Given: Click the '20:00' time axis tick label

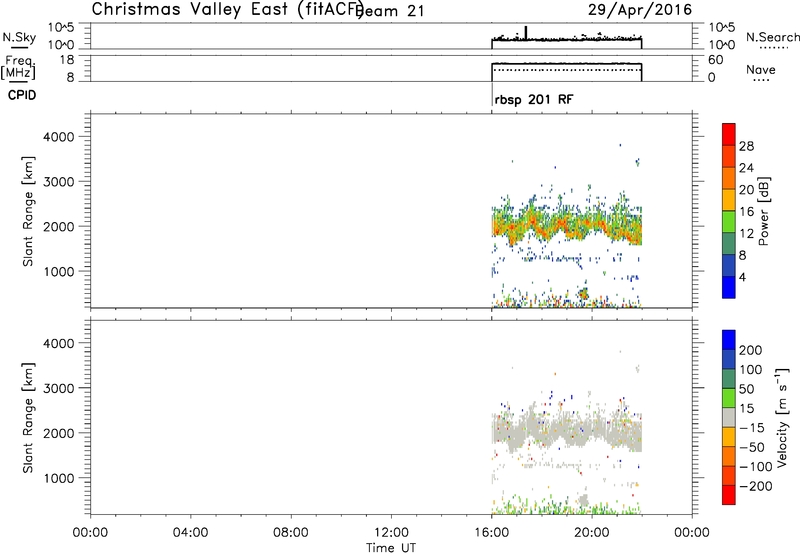Looking at the screenshot, I should (x=592, y=533).
